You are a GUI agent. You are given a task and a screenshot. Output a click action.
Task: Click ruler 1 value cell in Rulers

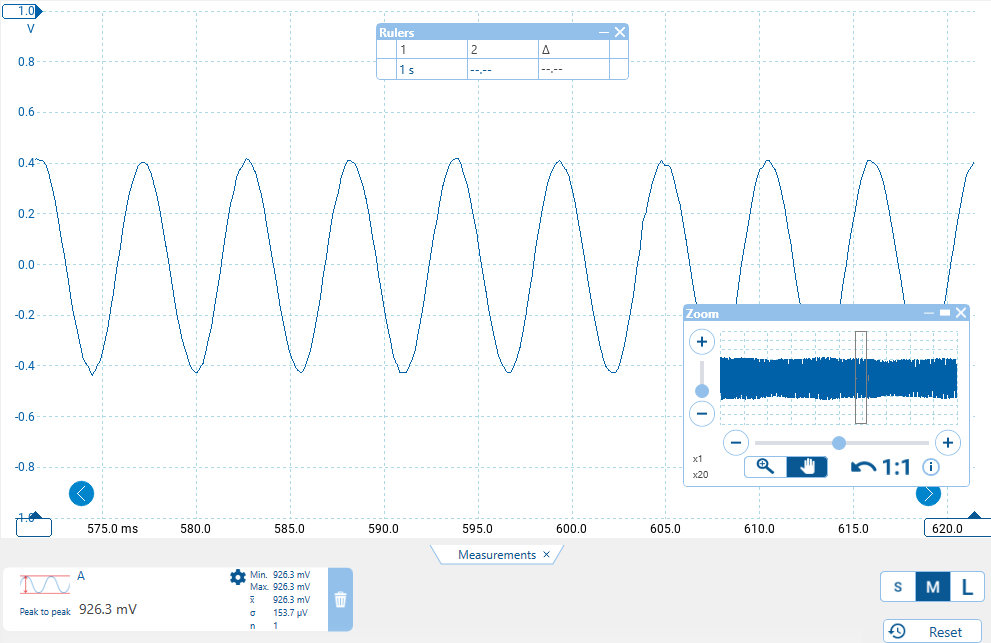(x=431, y=70)
